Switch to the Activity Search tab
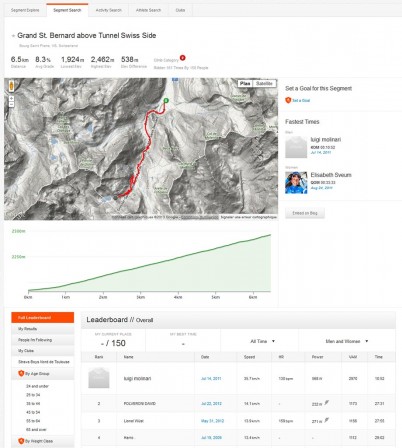 [108, 10]
